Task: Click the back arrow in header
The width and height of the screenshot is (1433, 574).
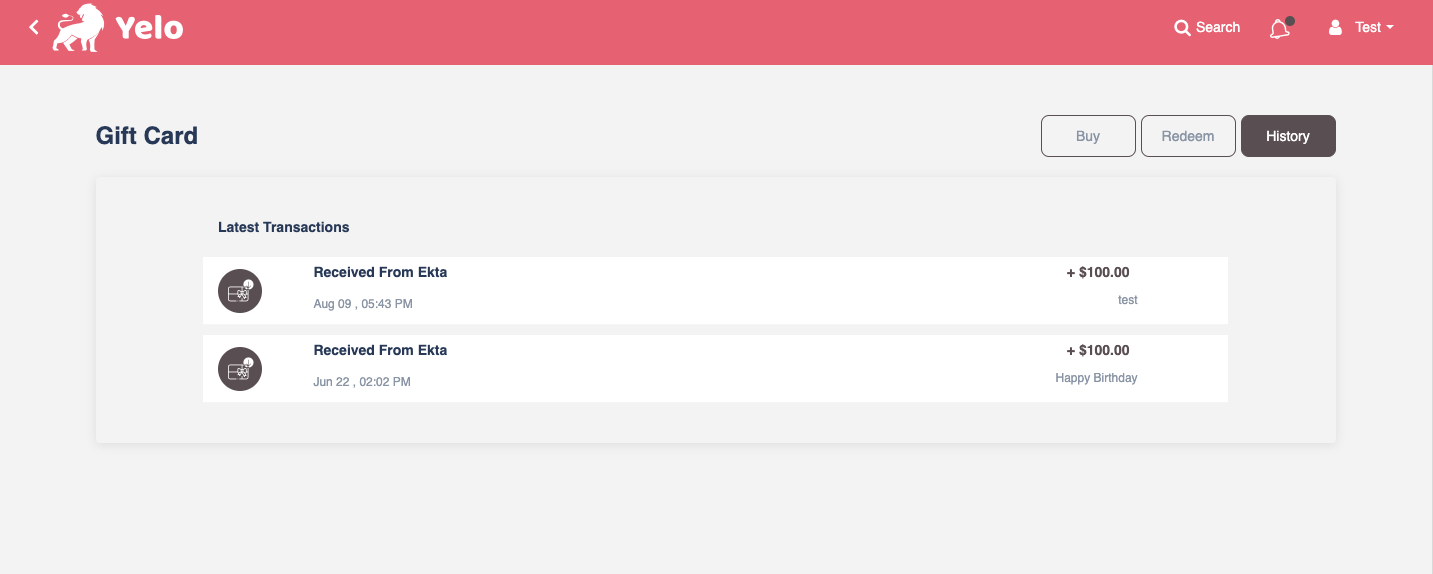Action: [34, 28]
